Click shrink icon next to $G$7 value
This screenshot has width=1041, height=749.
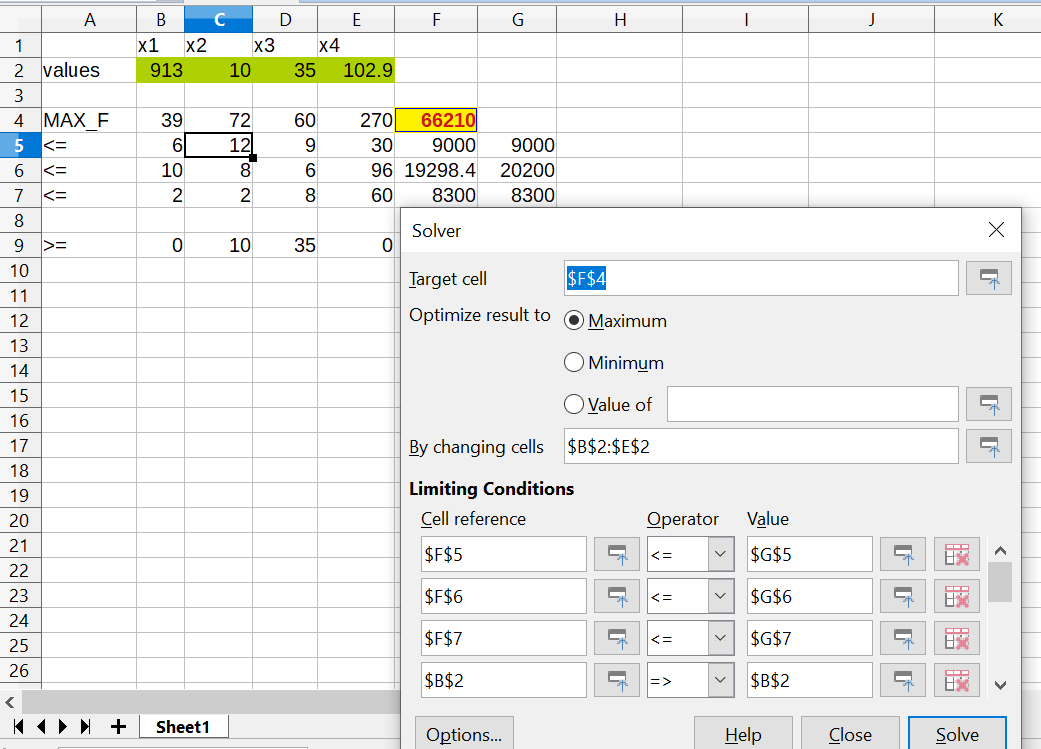click(x=903, y=638)
